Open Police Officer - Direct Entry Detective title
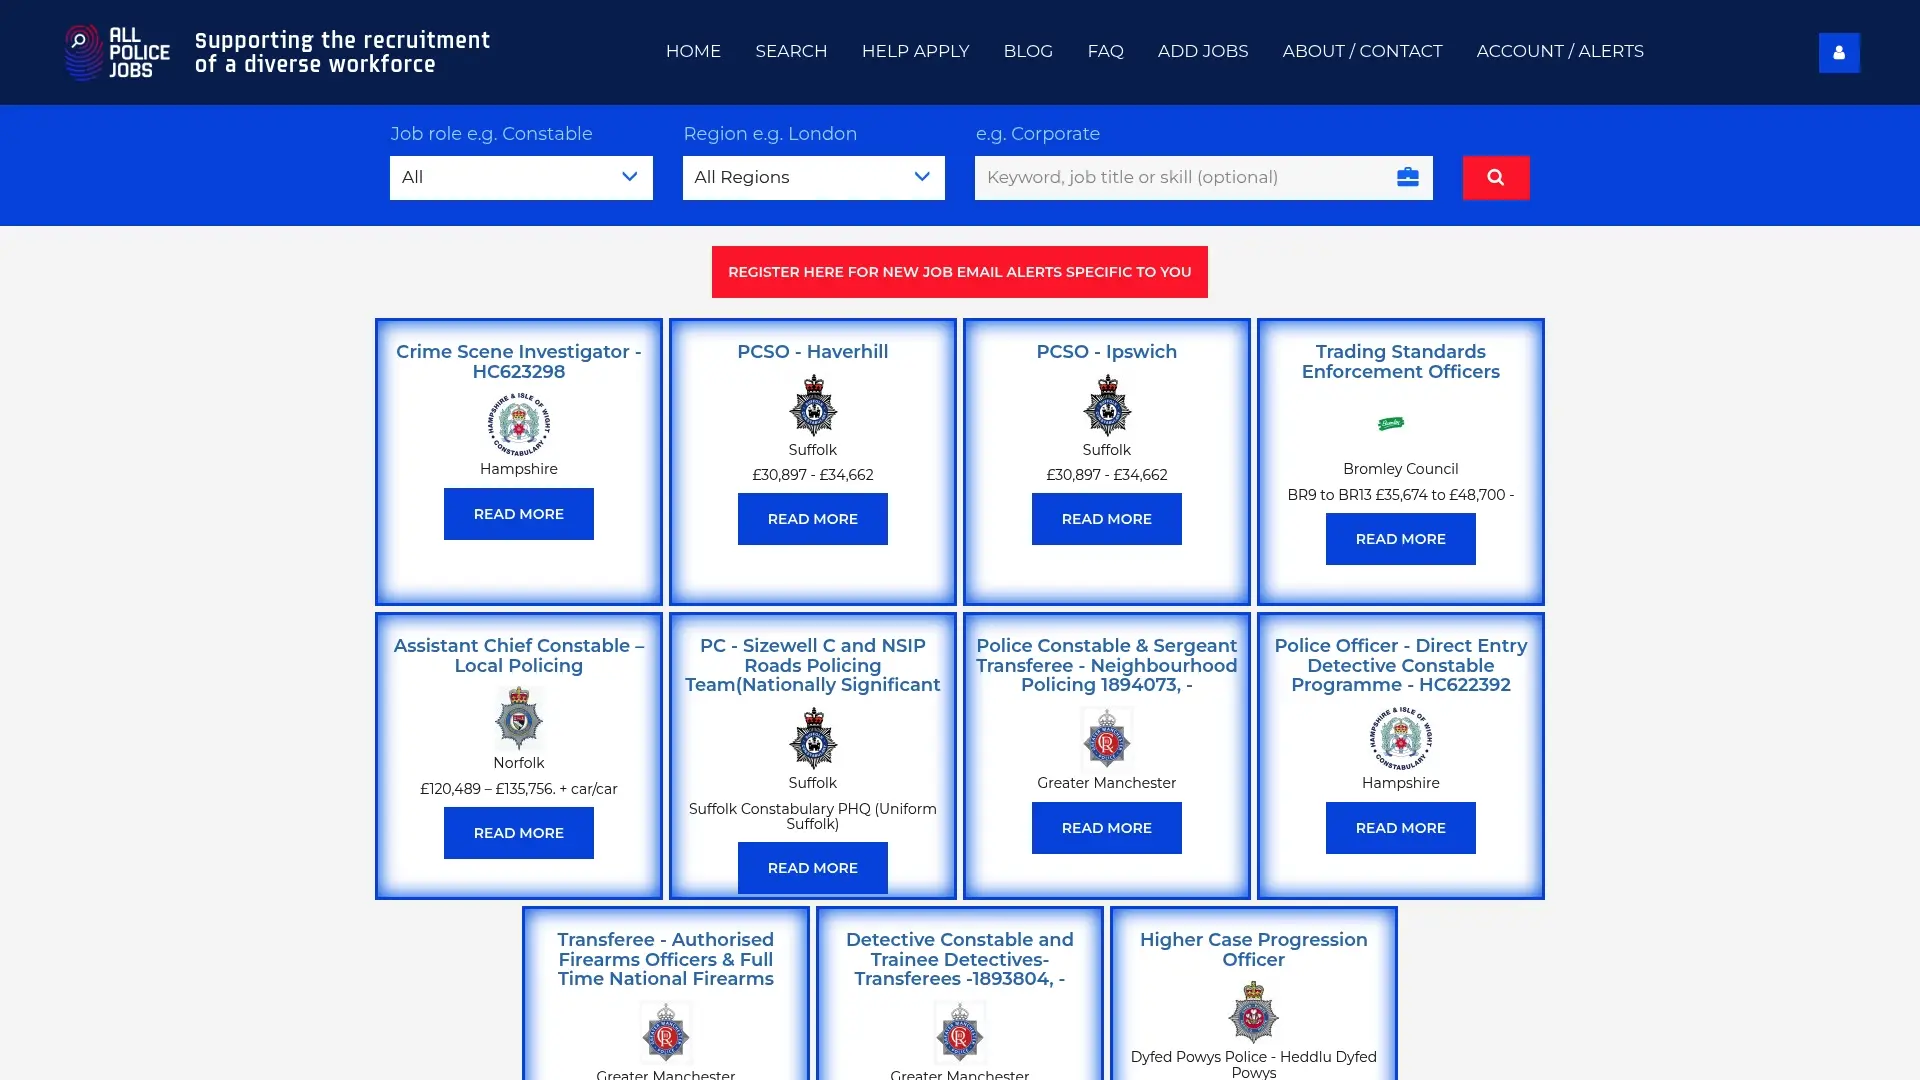This screenshot has width=1920, height=1080. [1401, 665]
